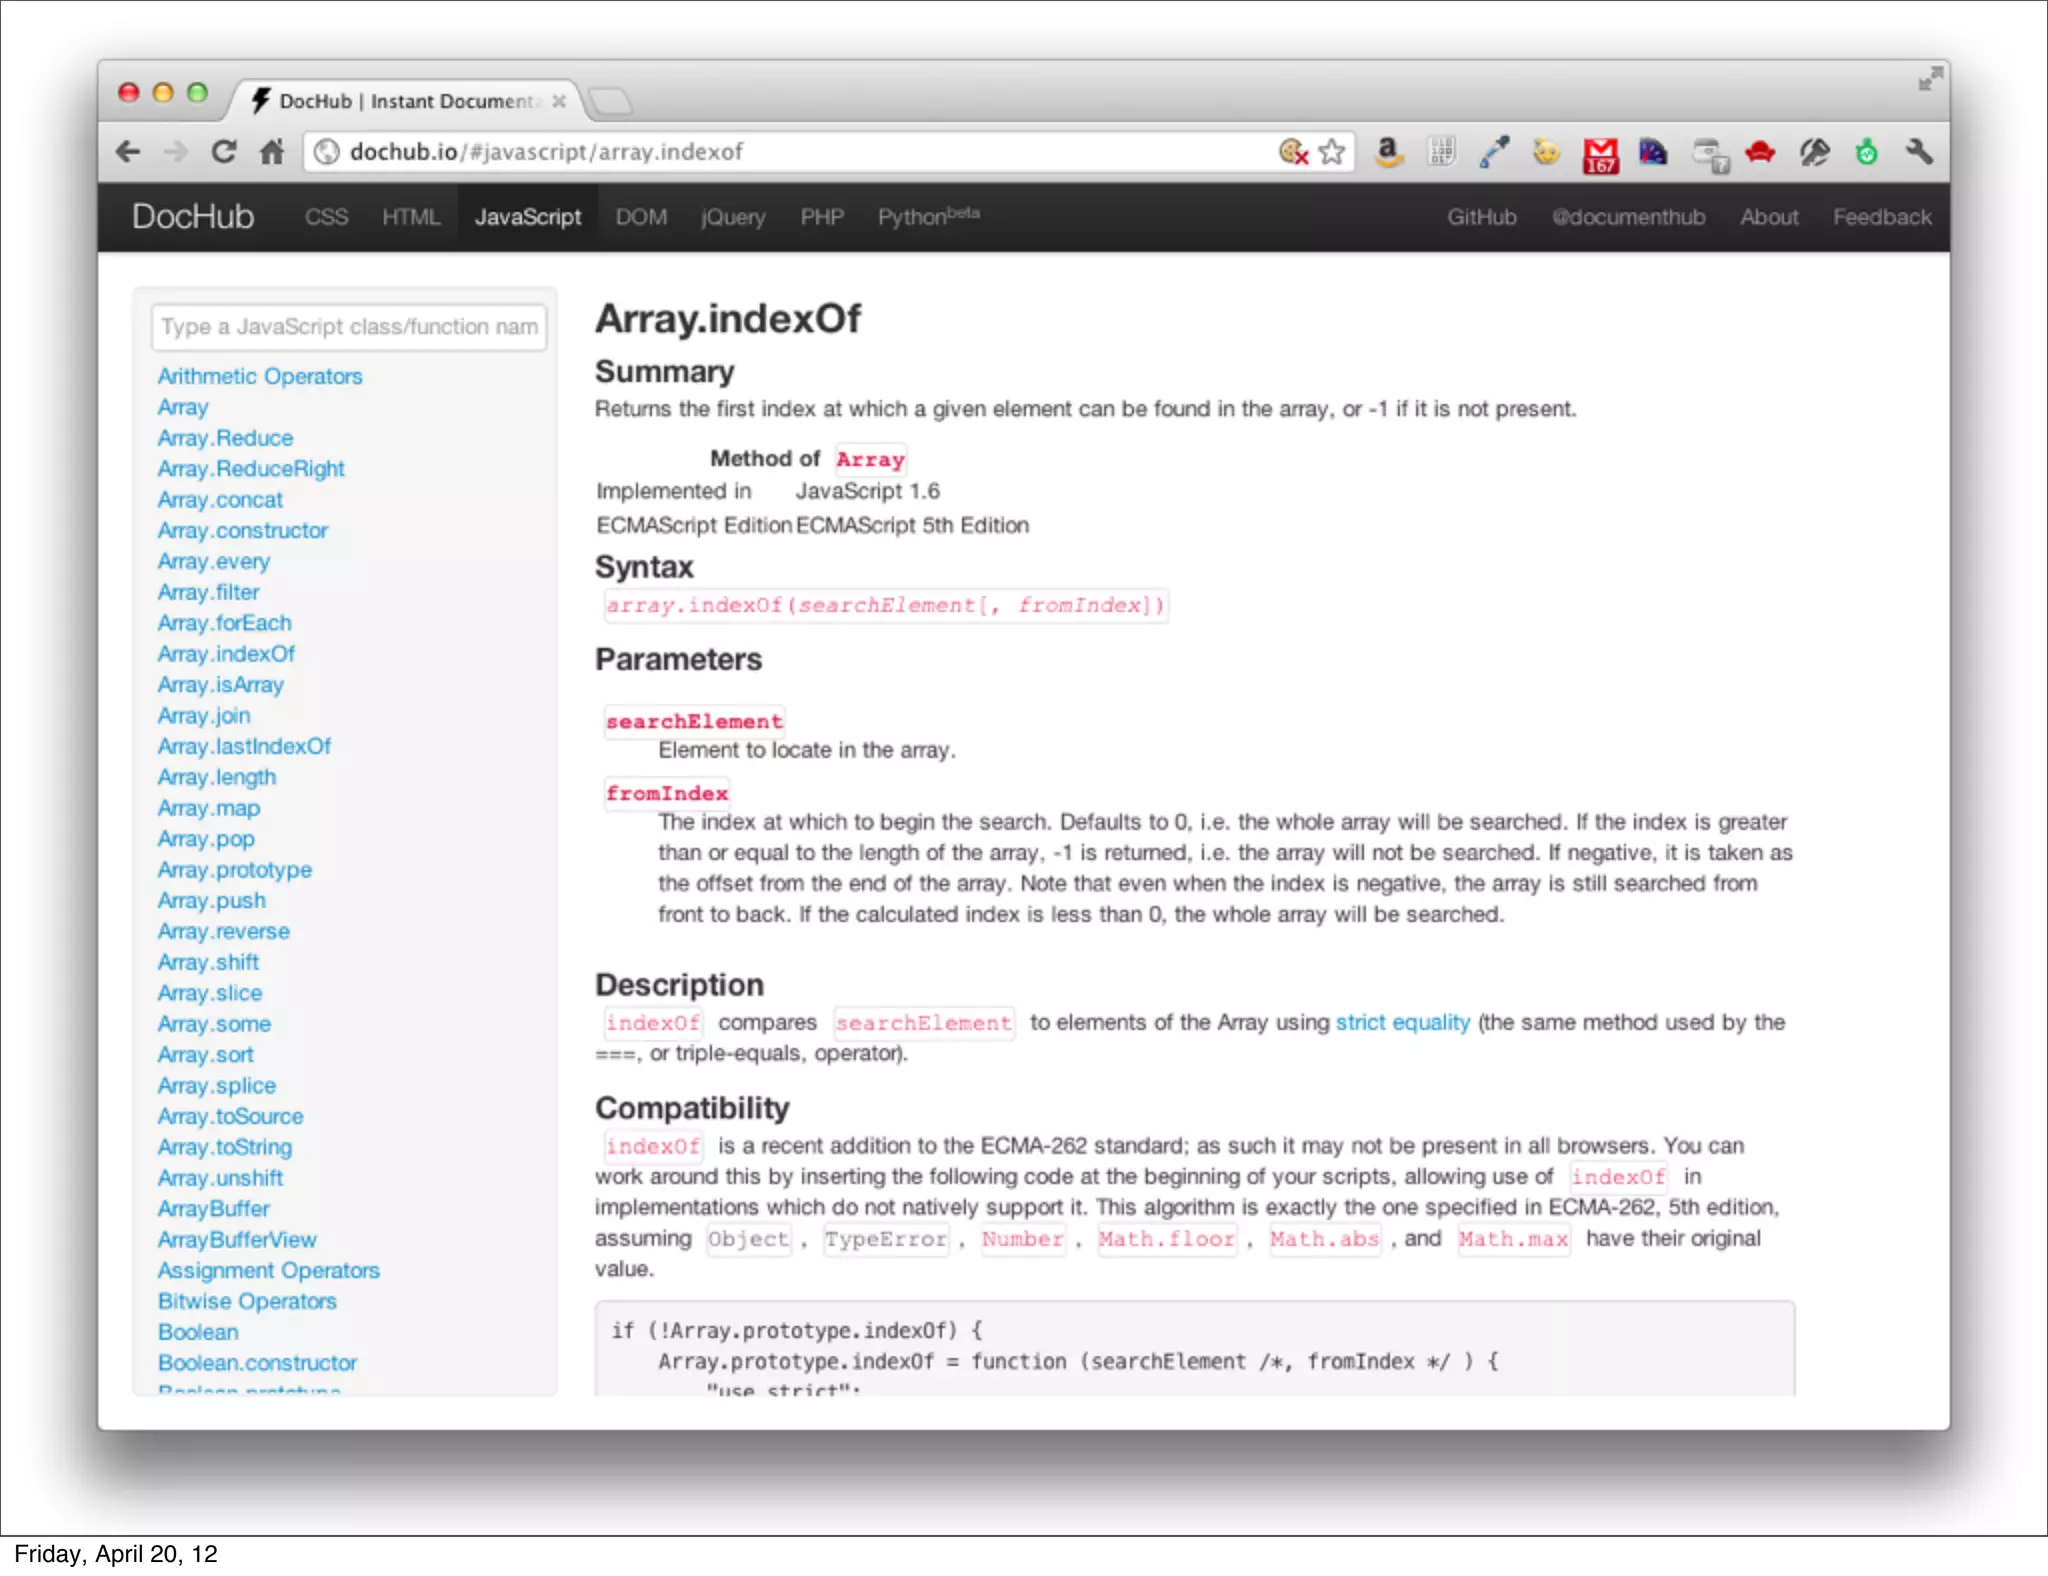Screen dimensions: 2048x1576
Task: Open the CSS documentation tab
Action: (x=326, y=217)
